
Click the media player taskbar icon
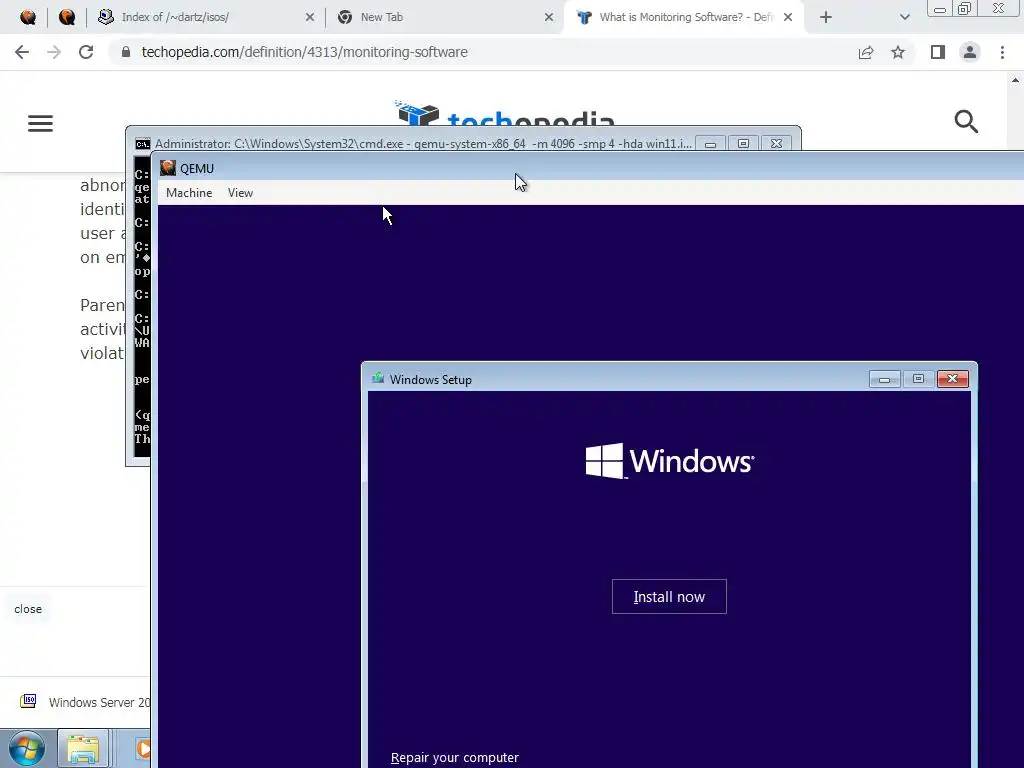point(142,748)
